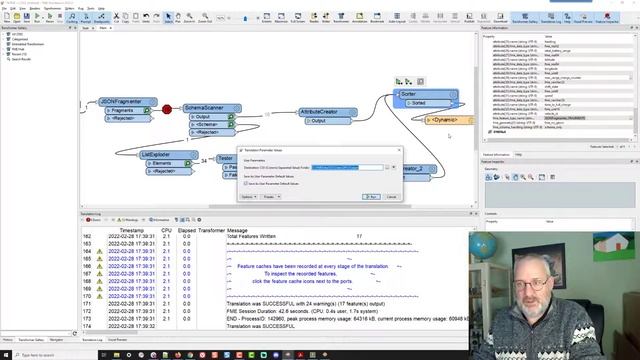The width and height of the screenshot is (640, 360).
Task: Click the Zoom Out magnifier
Action: click(x=205, y=17)
